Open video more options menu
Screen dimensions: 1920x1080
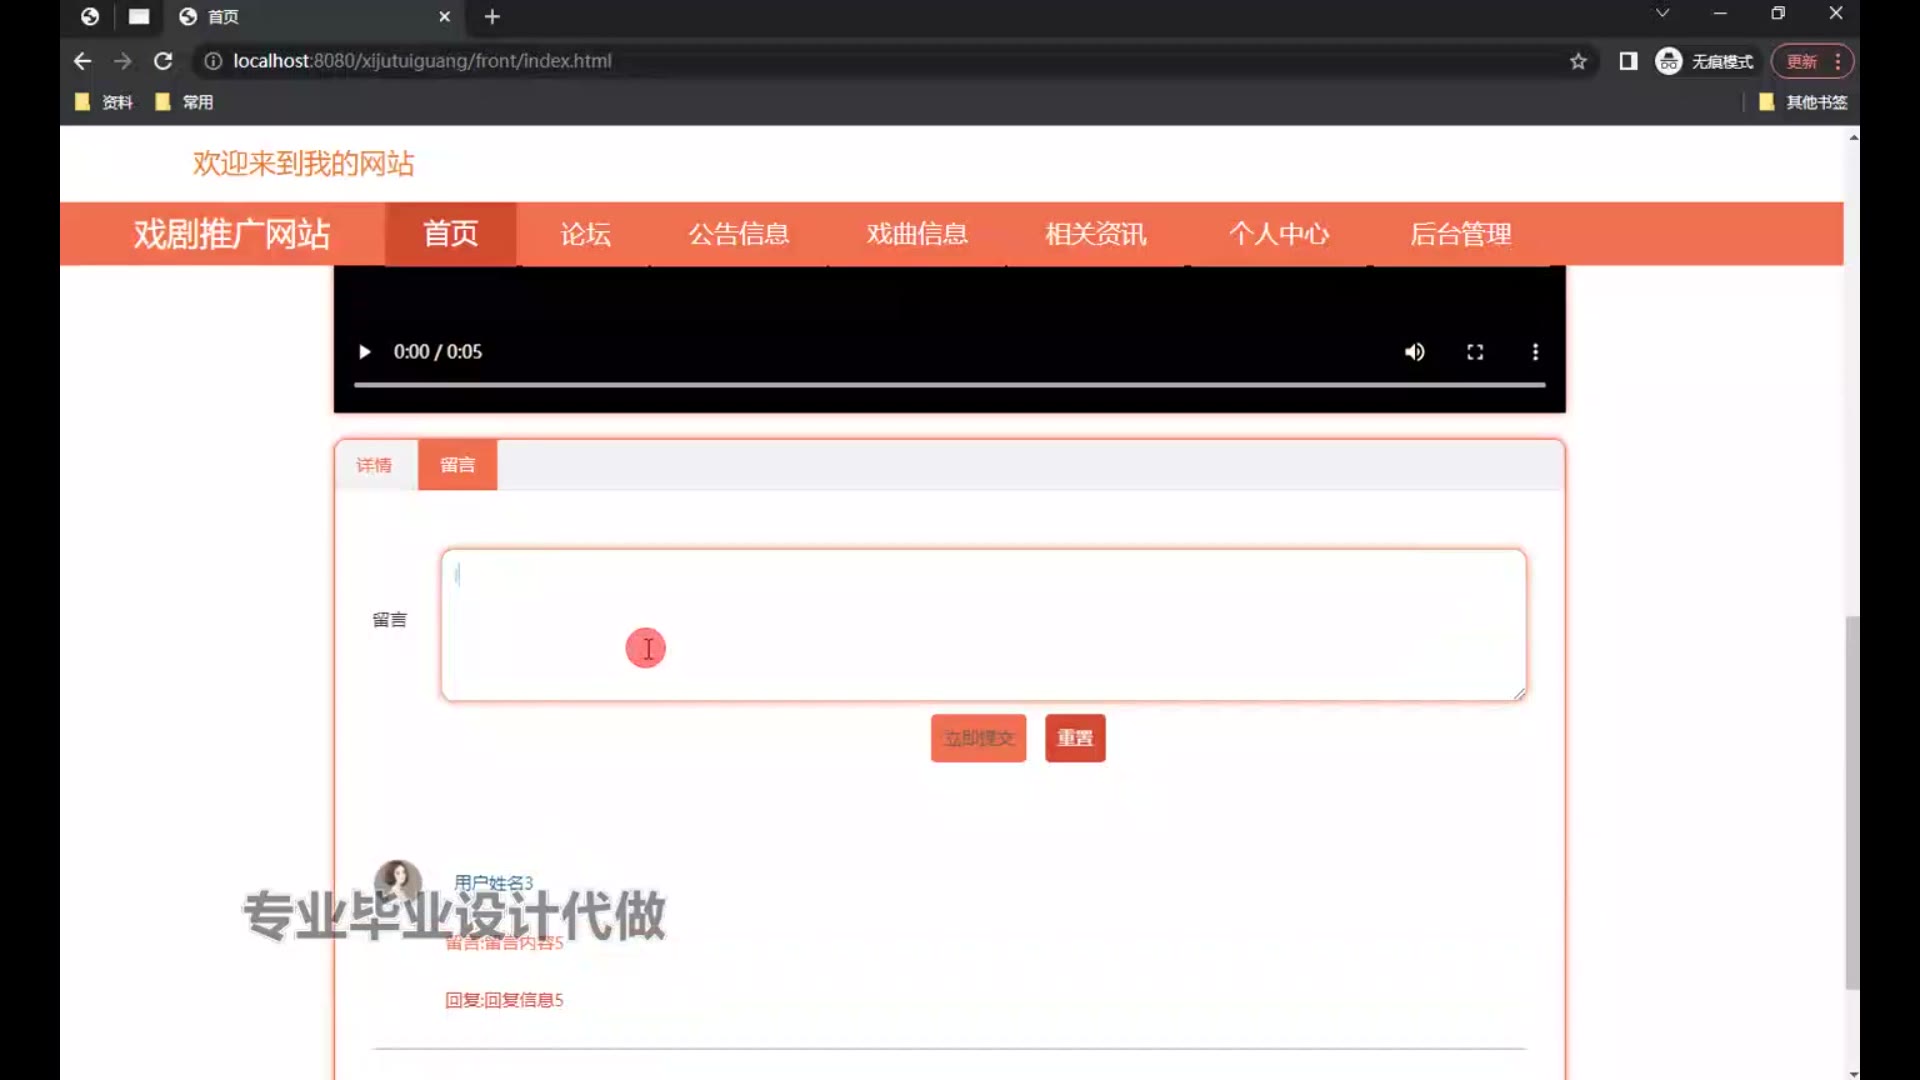[x=1535, y=352]
